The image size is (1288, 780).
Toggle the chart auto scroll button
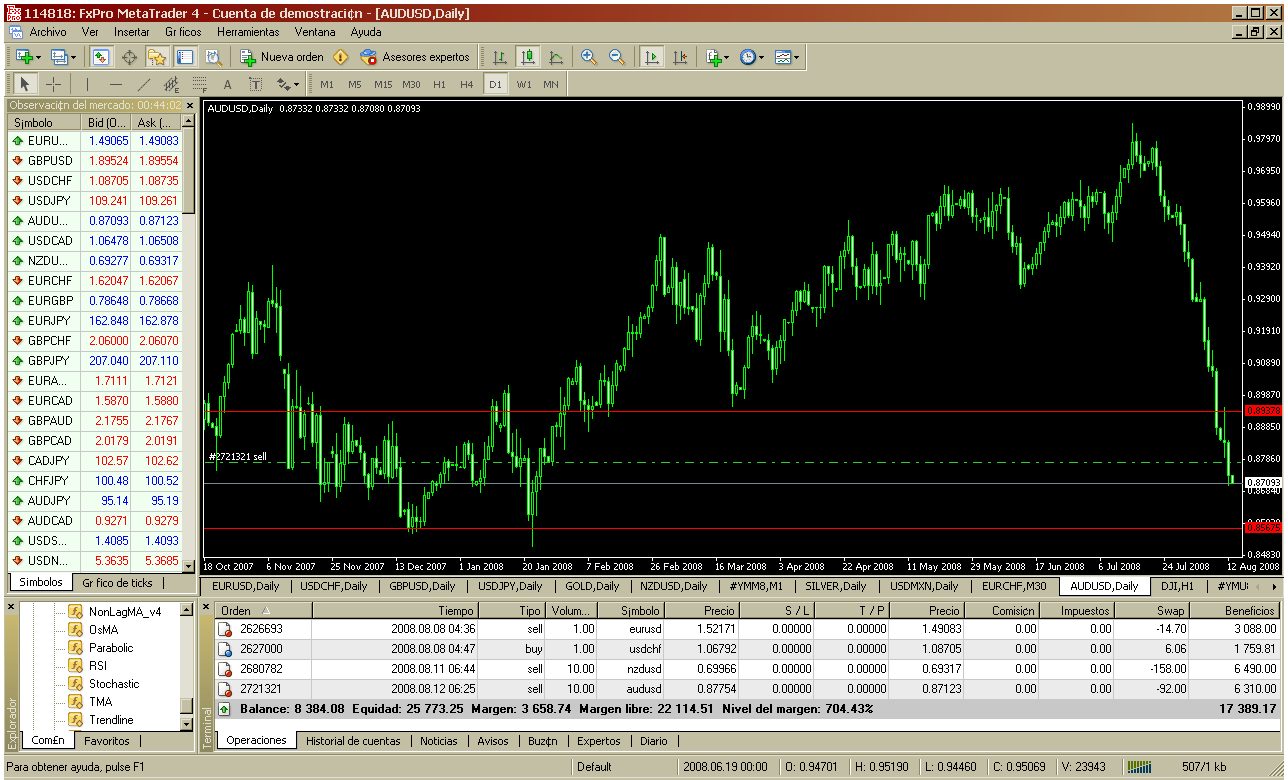[652, 57]
